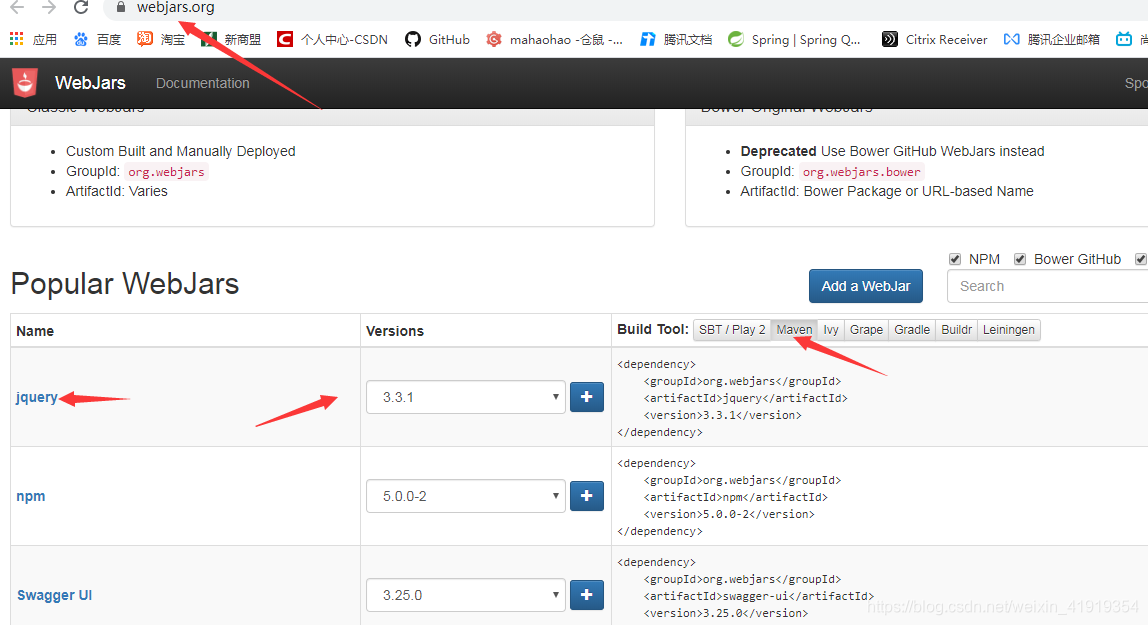Open the Spring bookmark
The height and width of the screenshot is (625, 1148).
click(794, 39)
